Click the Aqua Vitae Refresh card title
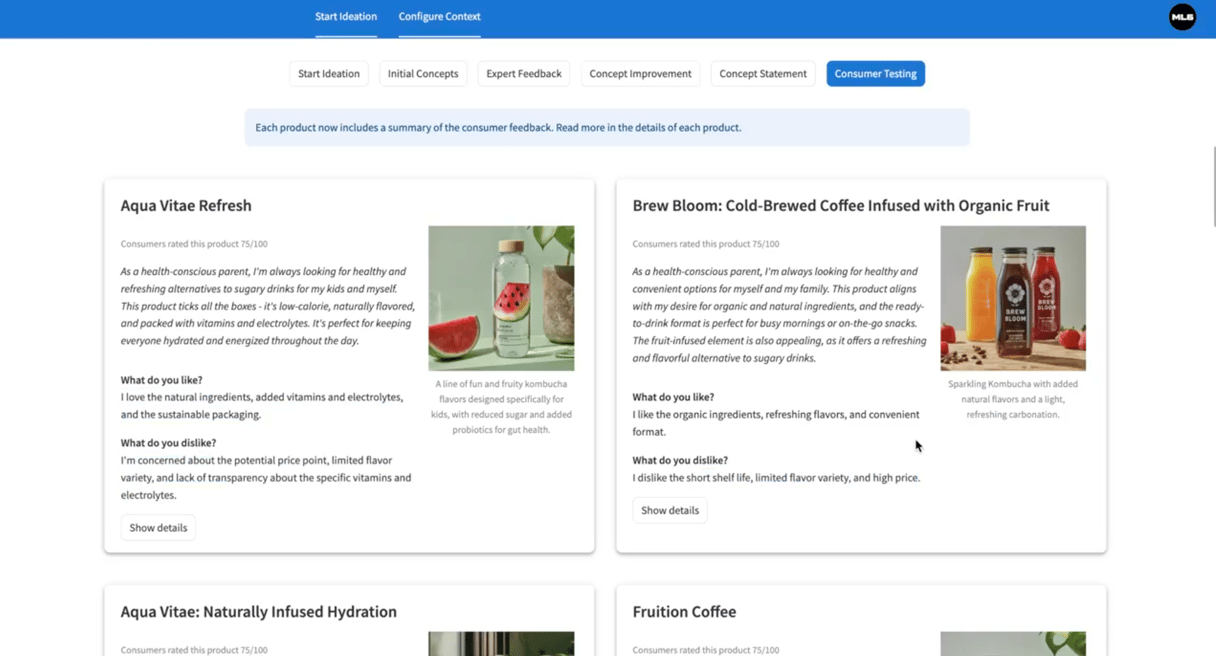This screenshot has width=1216, height=656. pos(186,206)
